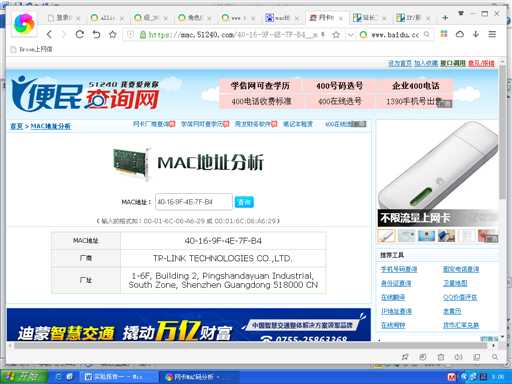The height and width of the screenshot is (384, 512).
Task: Toggle the status bar sound icon
Action: (x=459, y=357)
